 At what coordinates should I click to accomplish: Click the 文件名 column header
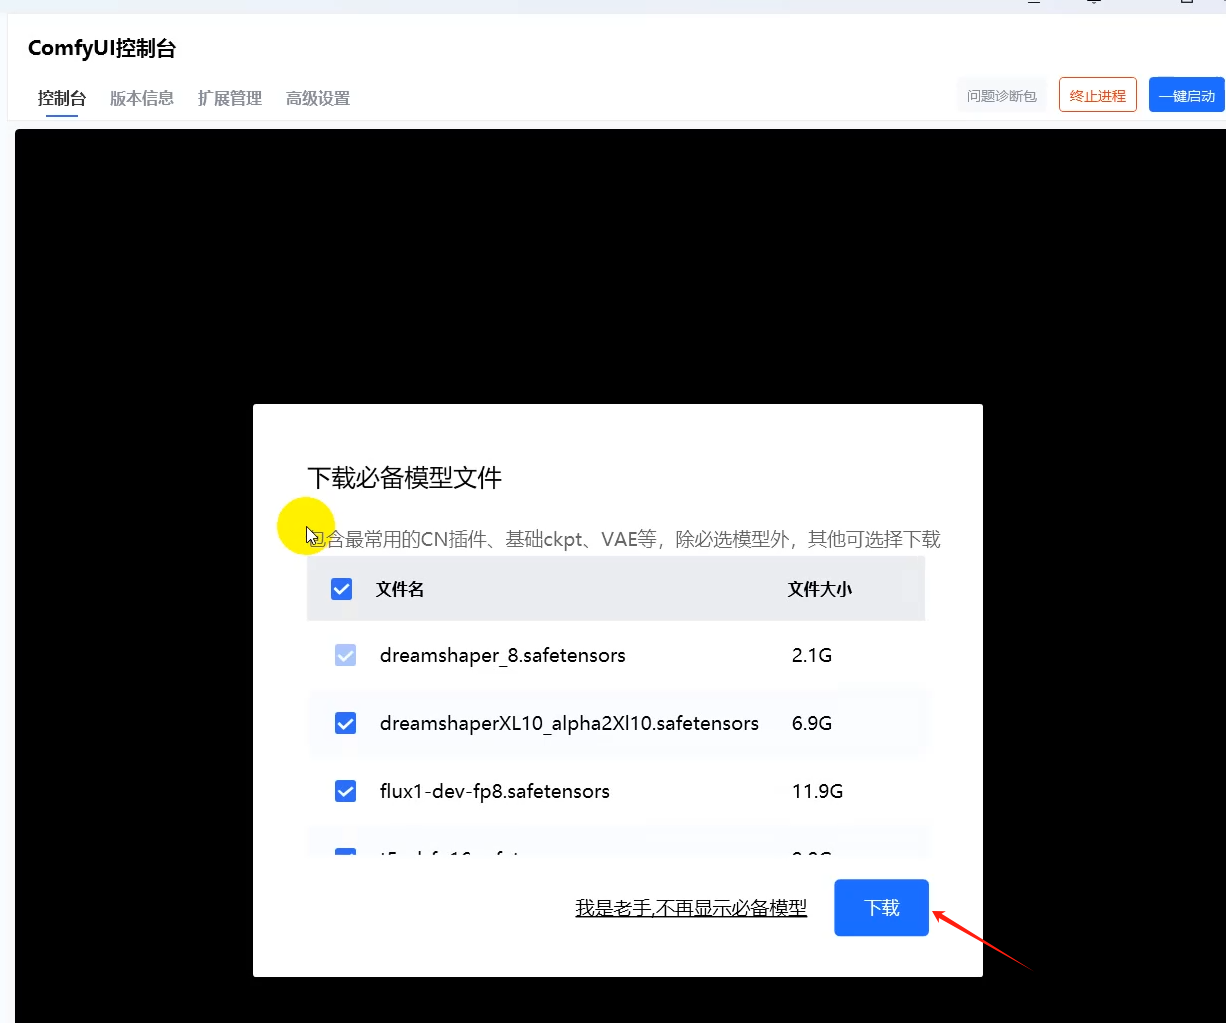(400, 589)
